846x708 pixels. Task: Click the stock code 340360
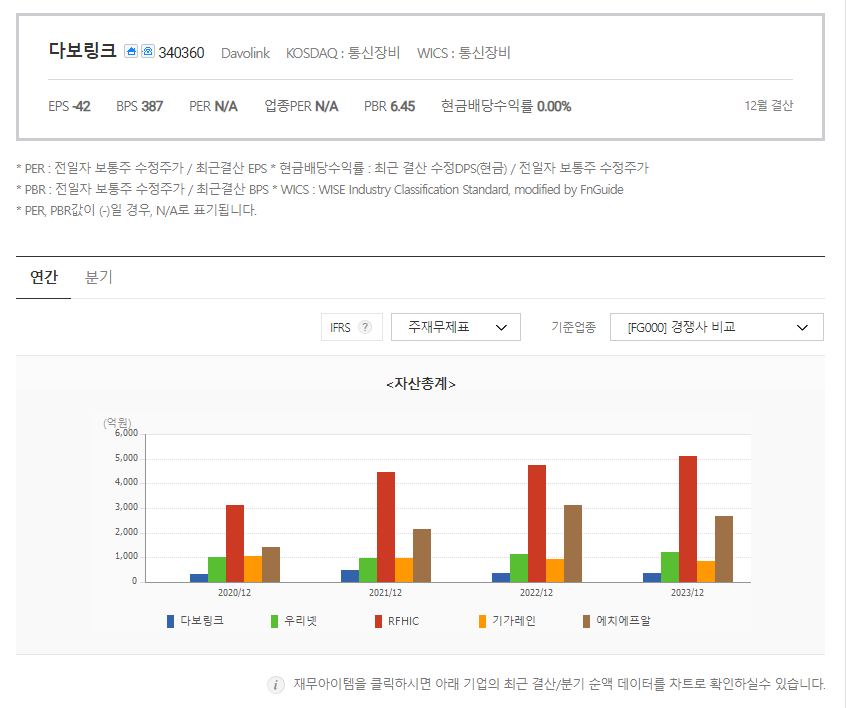(181, 53)
